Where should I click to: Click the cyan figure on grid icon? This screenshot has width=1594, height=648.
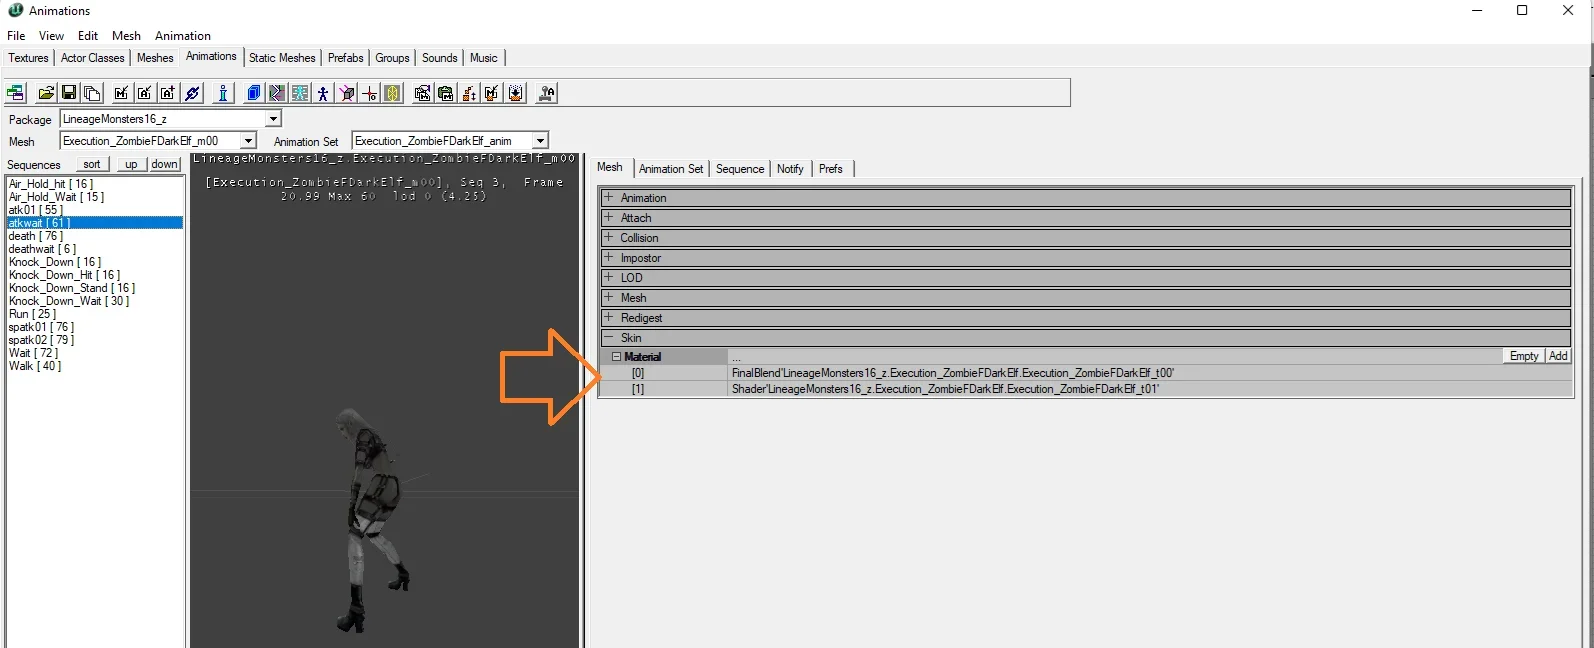(x=300, y=93)
